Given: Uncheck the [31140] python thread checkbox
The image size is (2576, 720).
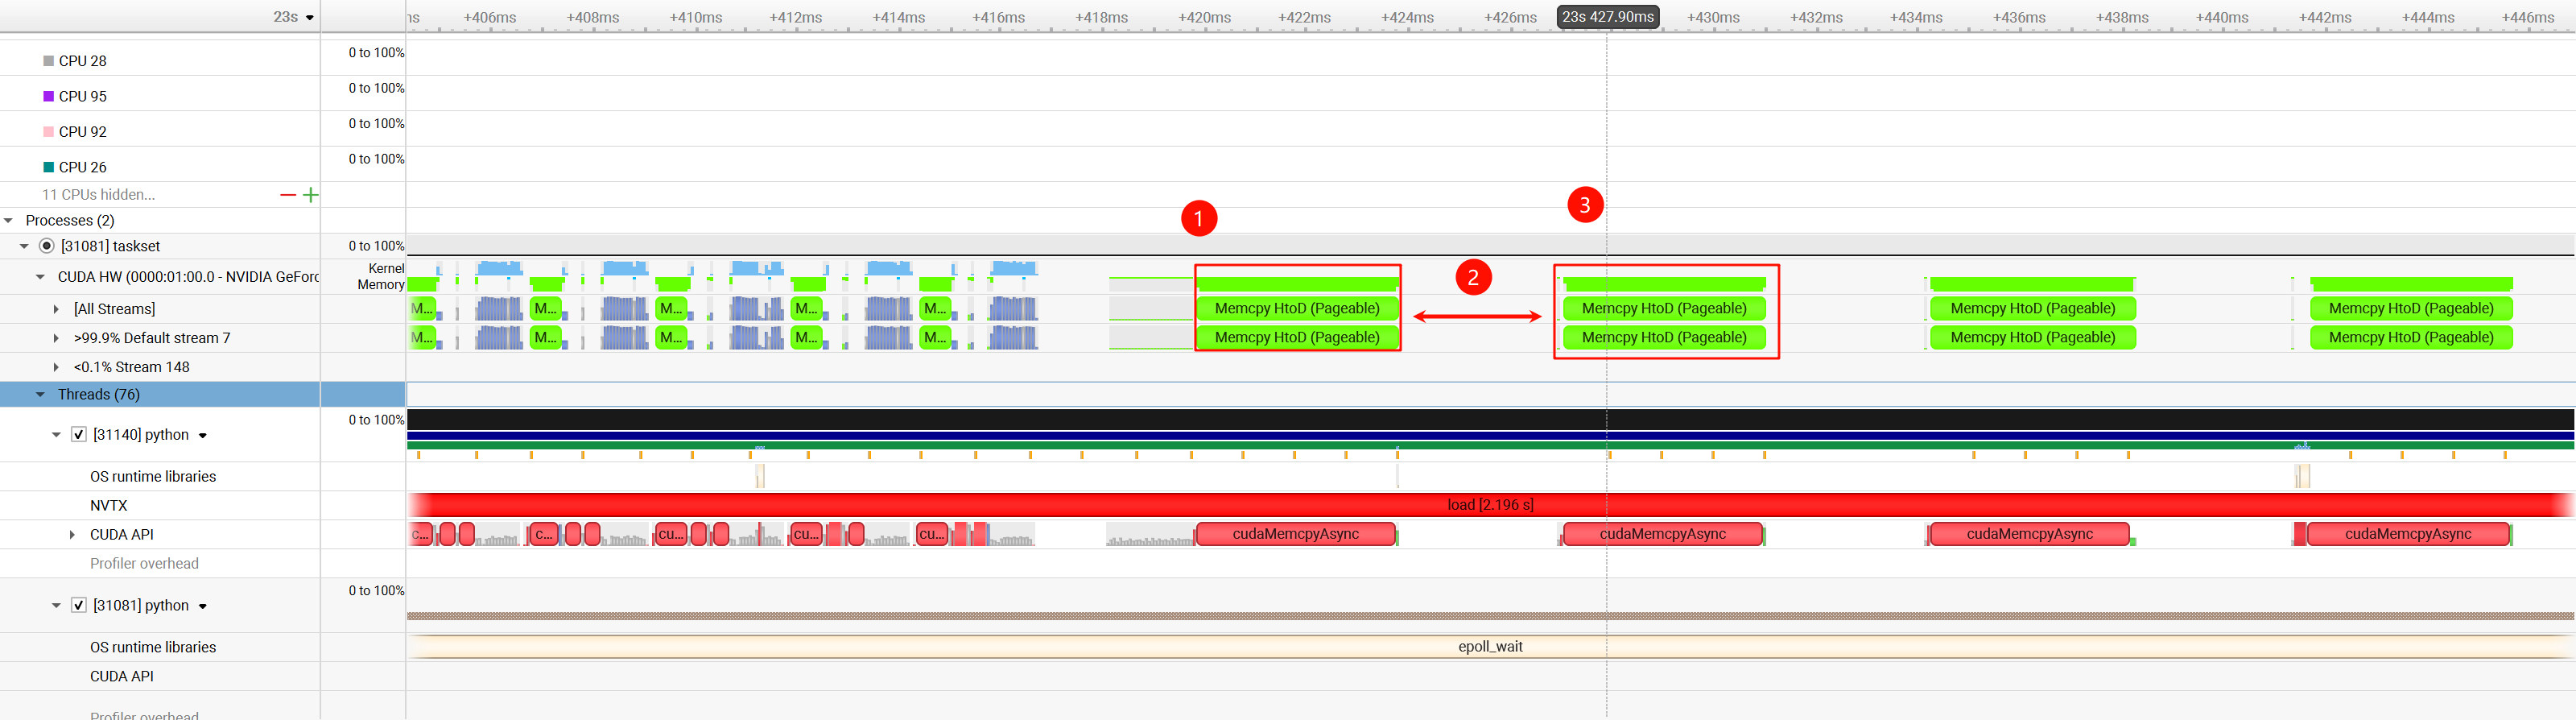Looking at the screenshot, I should tap(79, 435).
